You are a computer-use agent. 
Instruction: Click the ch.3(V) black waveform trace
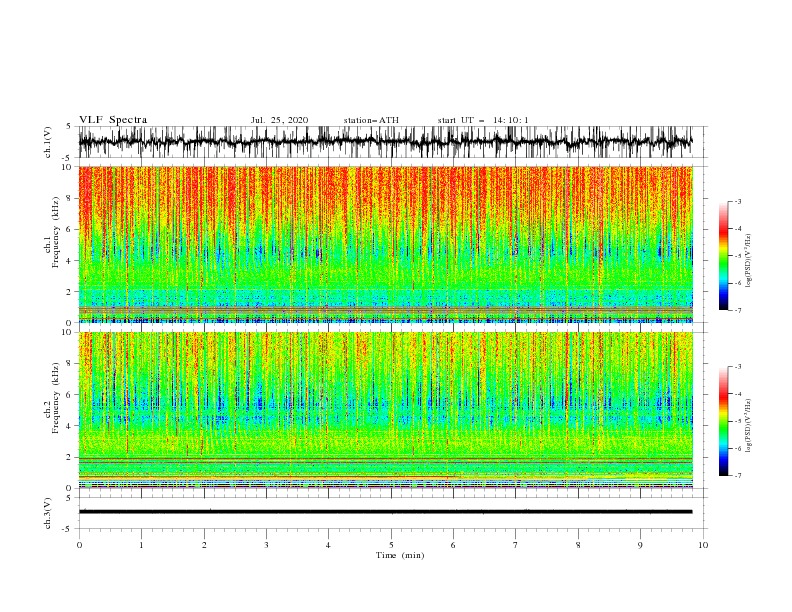tap(385, 512)
